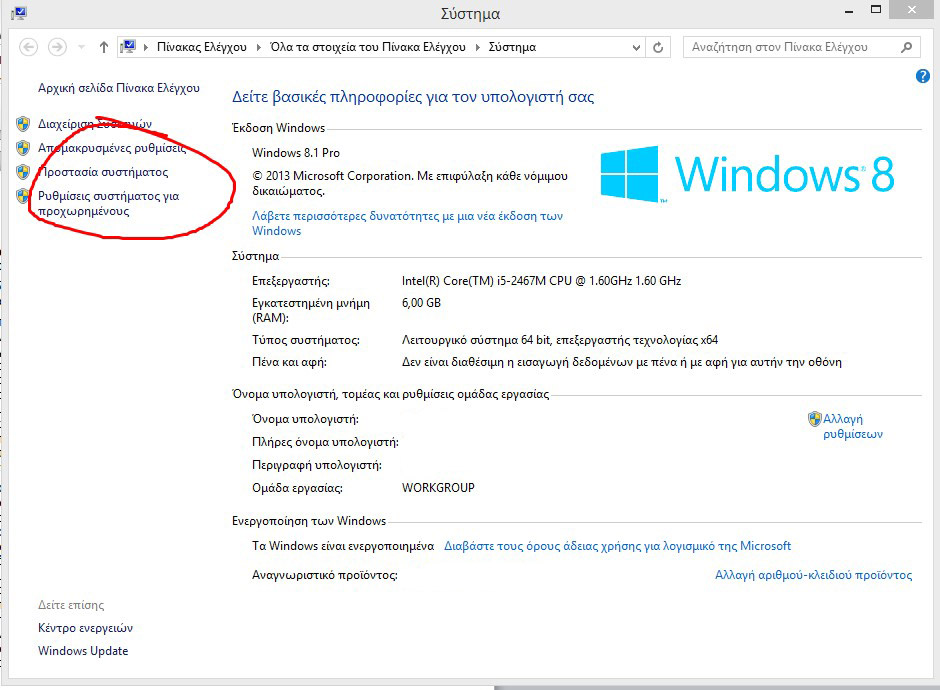940x690 pixels.
Task: Open recent locations dropdown beside forward arrow
Action: 80,47
